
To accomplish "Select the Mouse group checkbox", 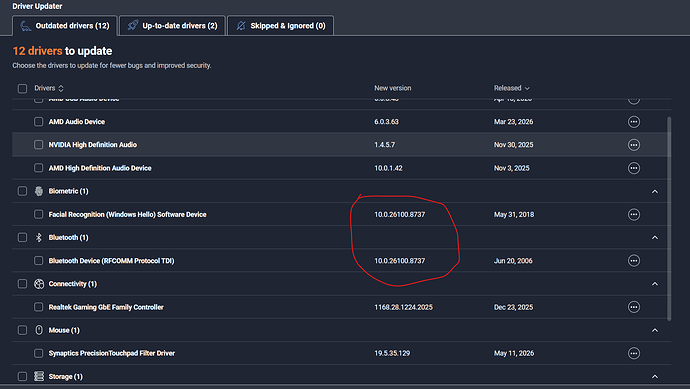I will 22,330.
